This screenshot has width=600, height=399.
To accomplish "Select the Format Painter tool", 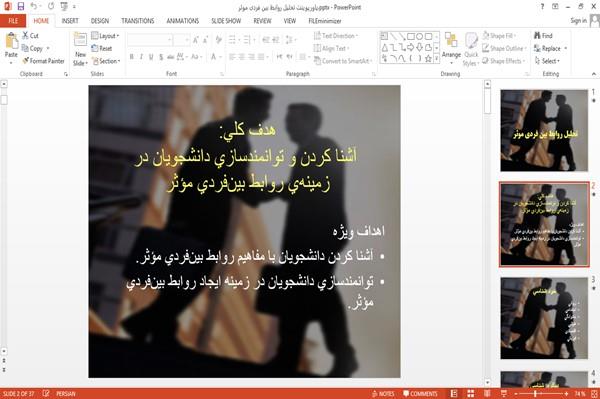I will 43,61.
